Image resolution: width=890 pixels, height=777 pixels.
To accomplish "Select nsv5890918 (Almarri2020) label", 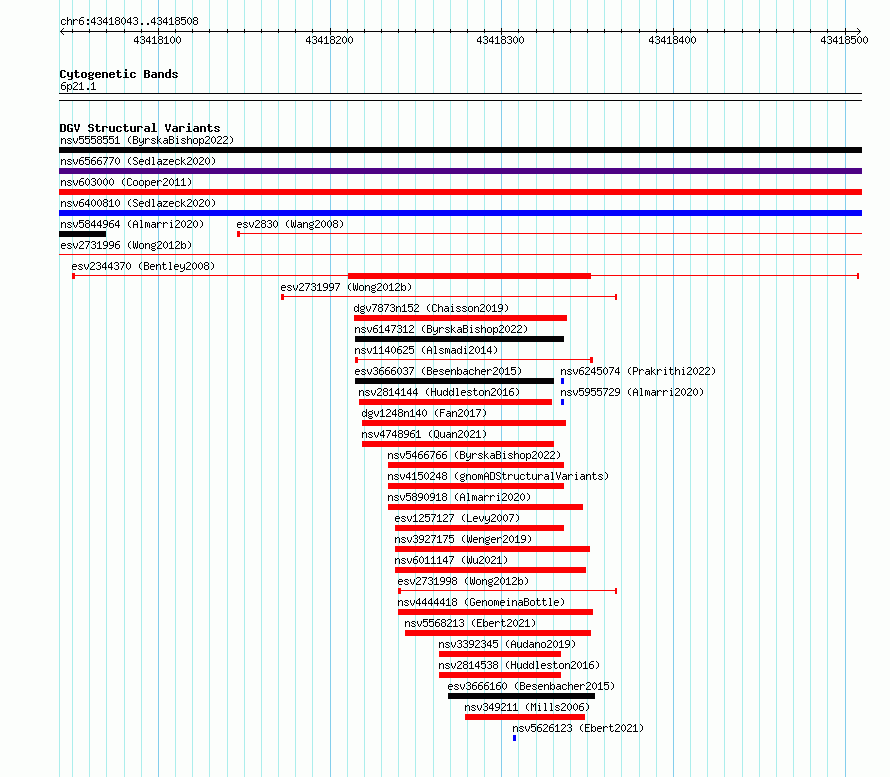I will pyautogui.click(x=459, y=497).
